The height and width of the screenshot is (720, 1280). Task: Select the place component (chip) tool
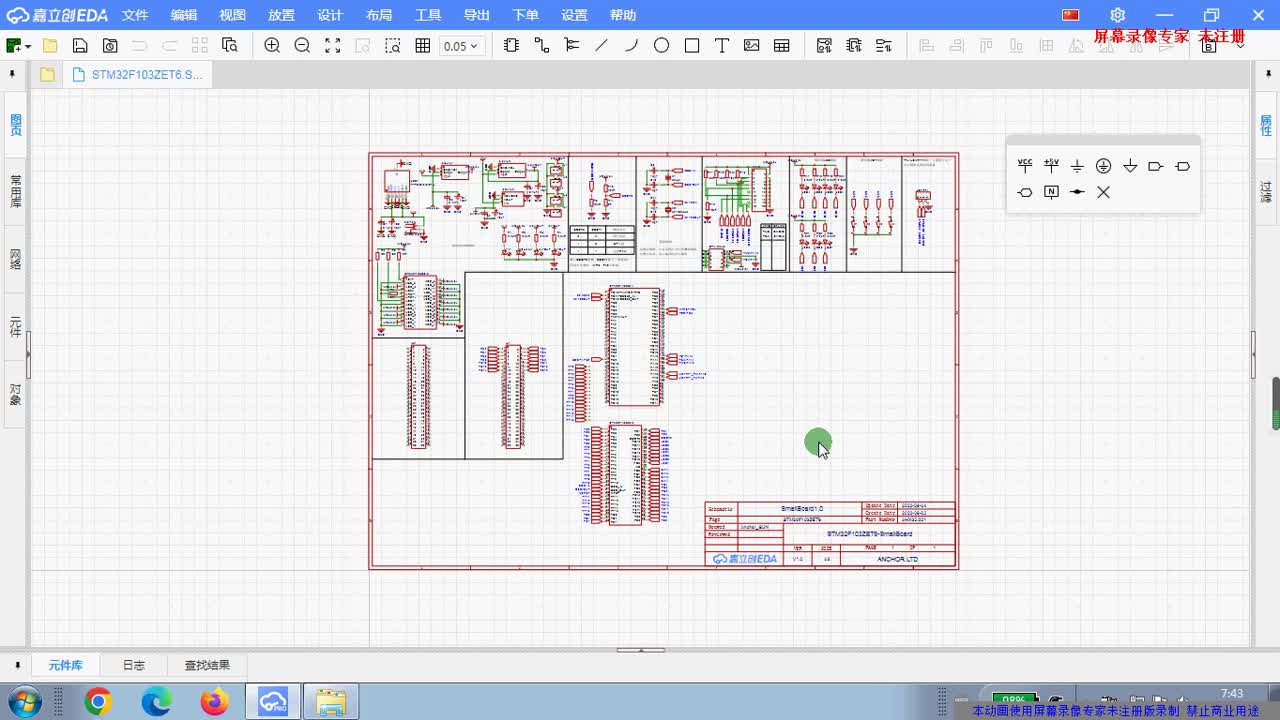(x=511, y=45)
